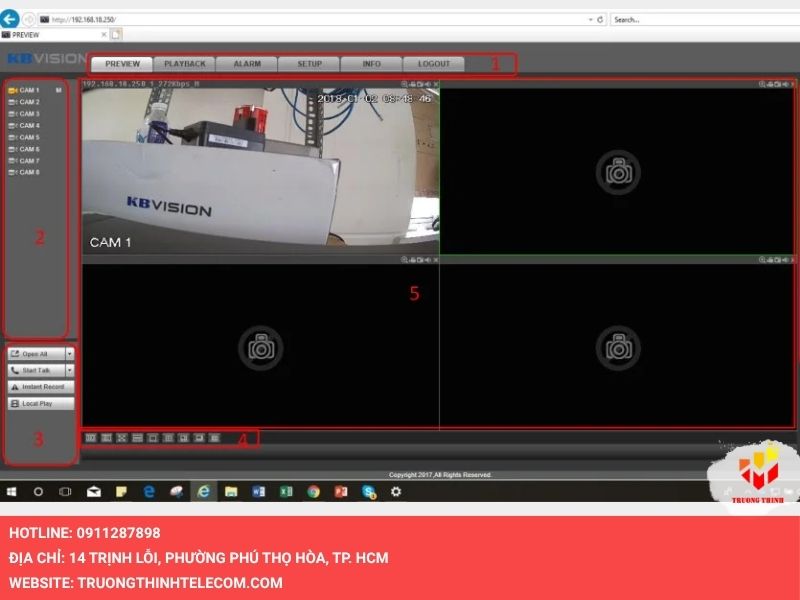
Task: Switch to the PREVIEW tab
Action: pos(122,64)
